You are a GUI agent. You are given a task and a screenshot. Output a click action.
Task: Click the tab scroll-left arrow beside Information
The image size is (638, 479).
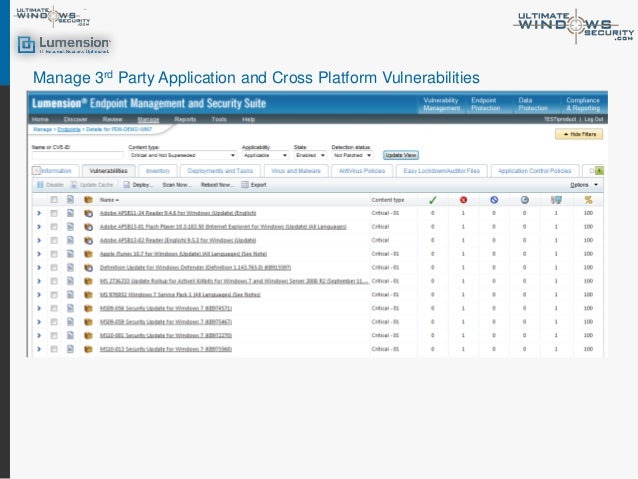[x=36, y=171]
